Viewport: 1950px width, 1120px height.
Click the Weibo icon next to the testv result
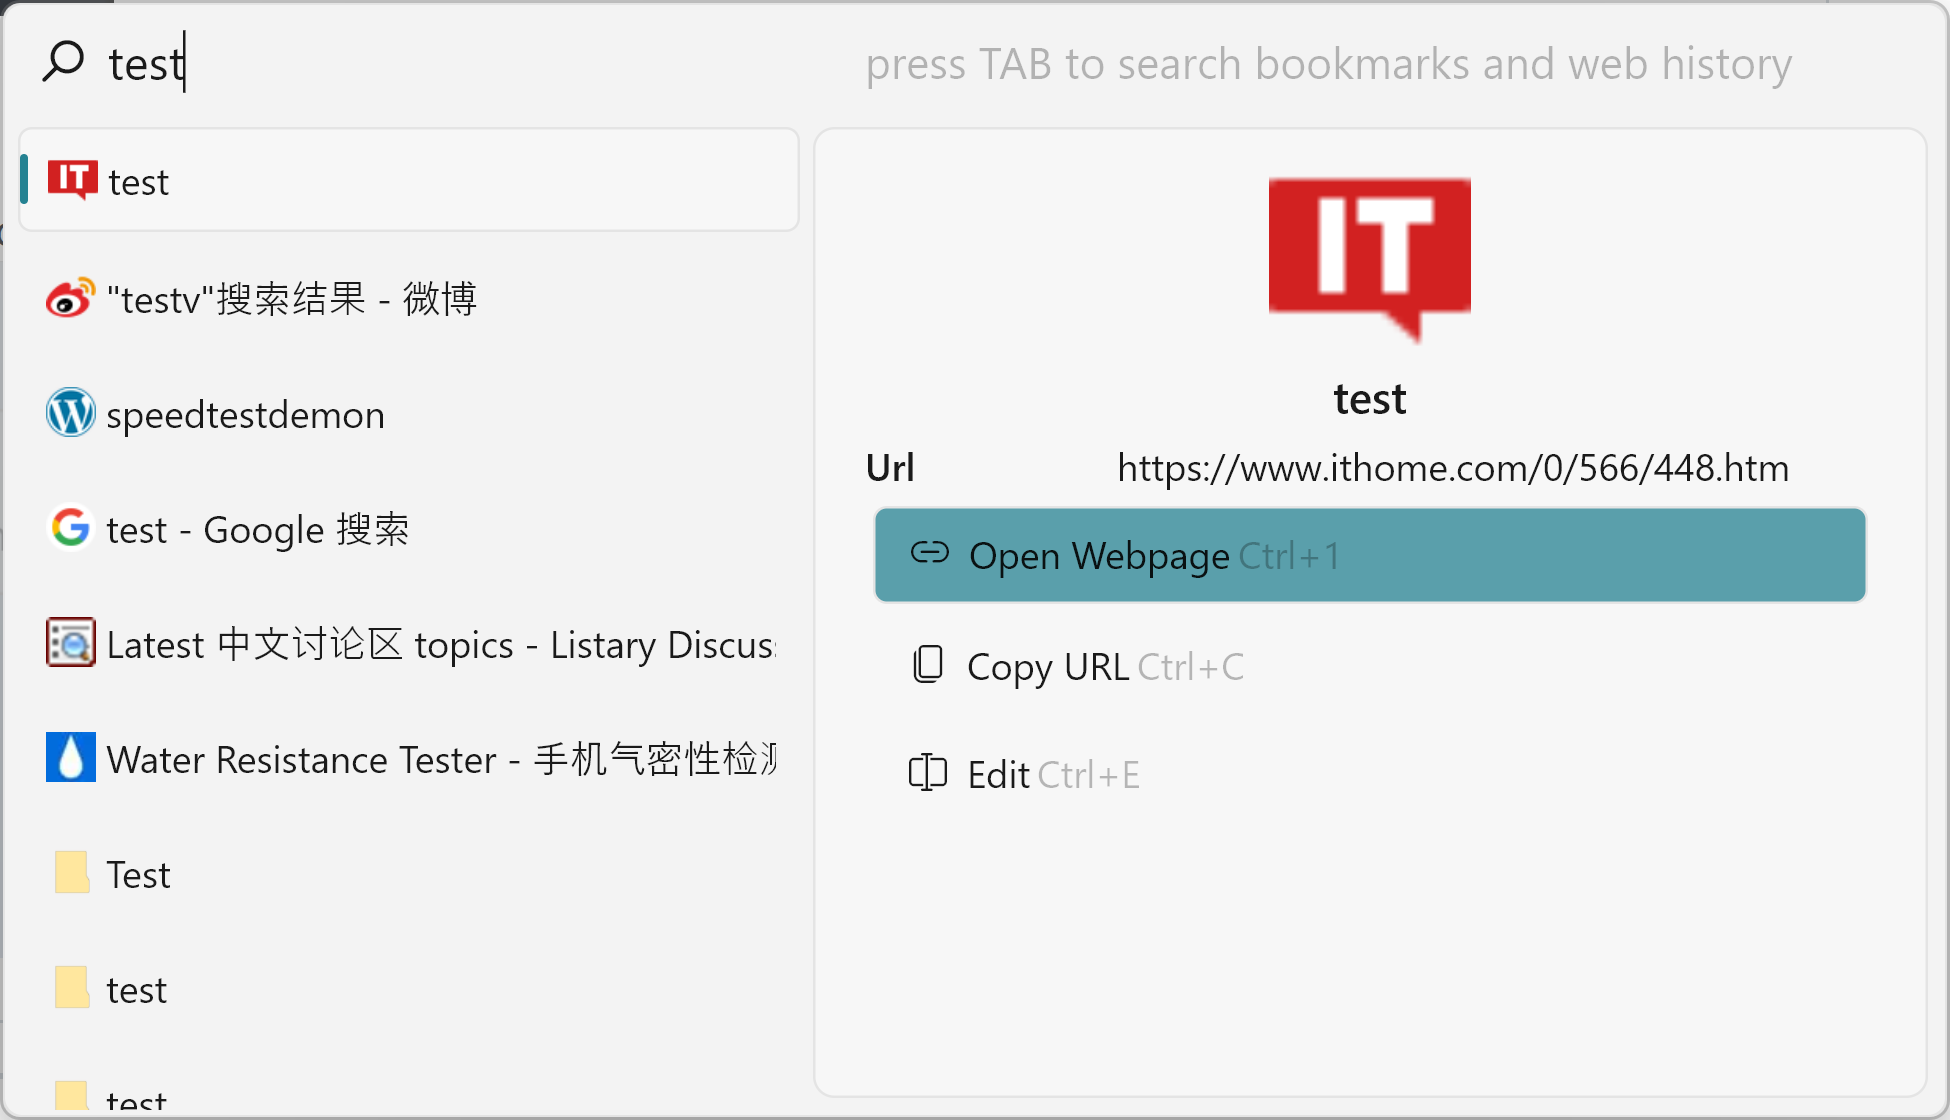click(68, 297)
